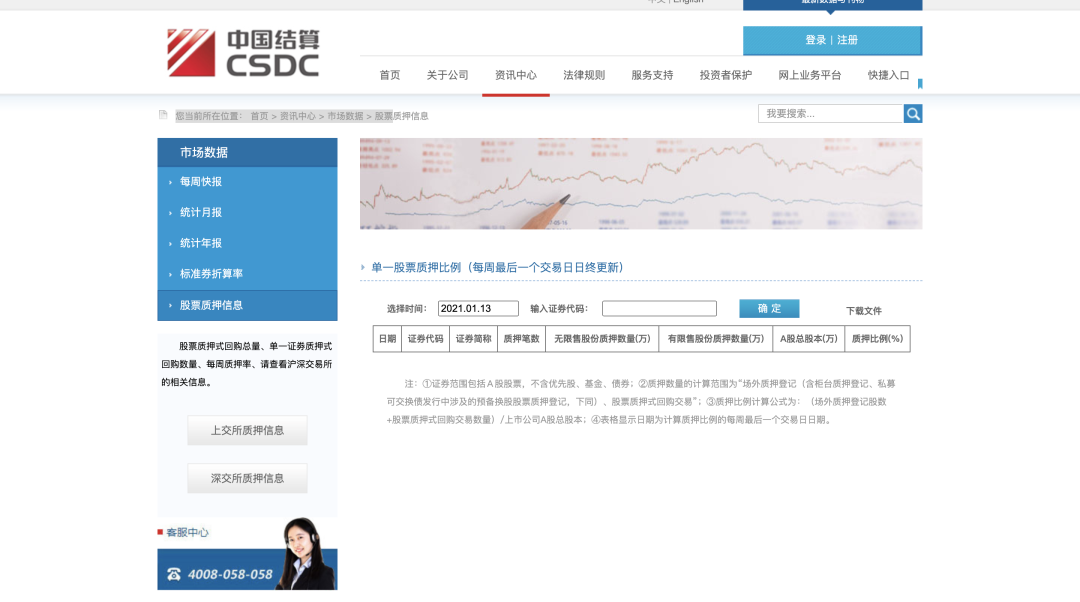Click the CSDC logo

(x=240, y=52)
